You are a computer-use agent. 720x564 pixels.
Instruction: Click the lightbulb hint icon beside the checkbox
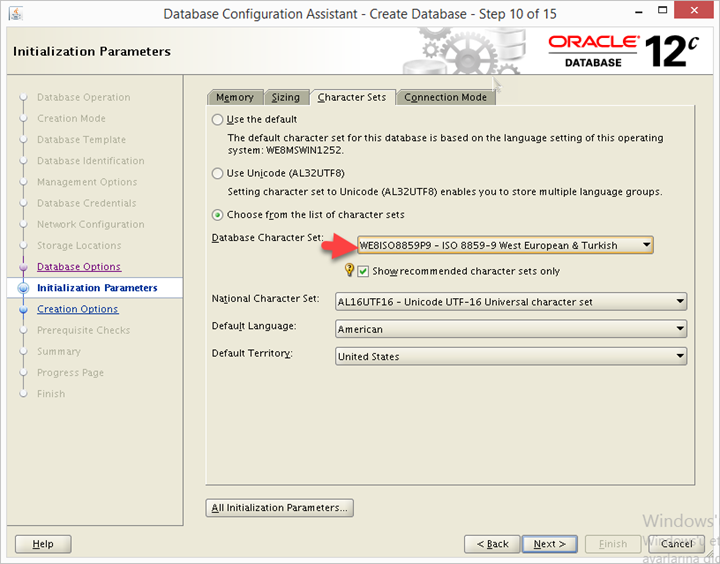coord(349,270)
